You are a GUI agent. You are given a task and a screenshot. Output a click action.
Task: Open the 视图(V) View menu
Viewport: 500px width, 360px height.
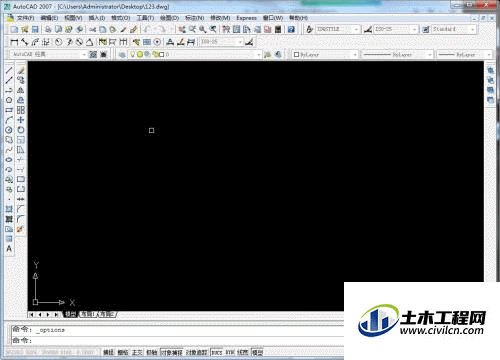[73, 18]
